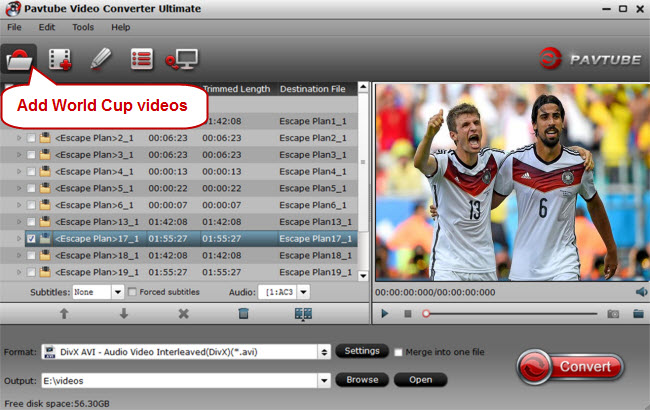The height and width of the screenshot is (410, 650).
Task: Click the Pavtube app logo in title bar
Action: pos(13,9)
